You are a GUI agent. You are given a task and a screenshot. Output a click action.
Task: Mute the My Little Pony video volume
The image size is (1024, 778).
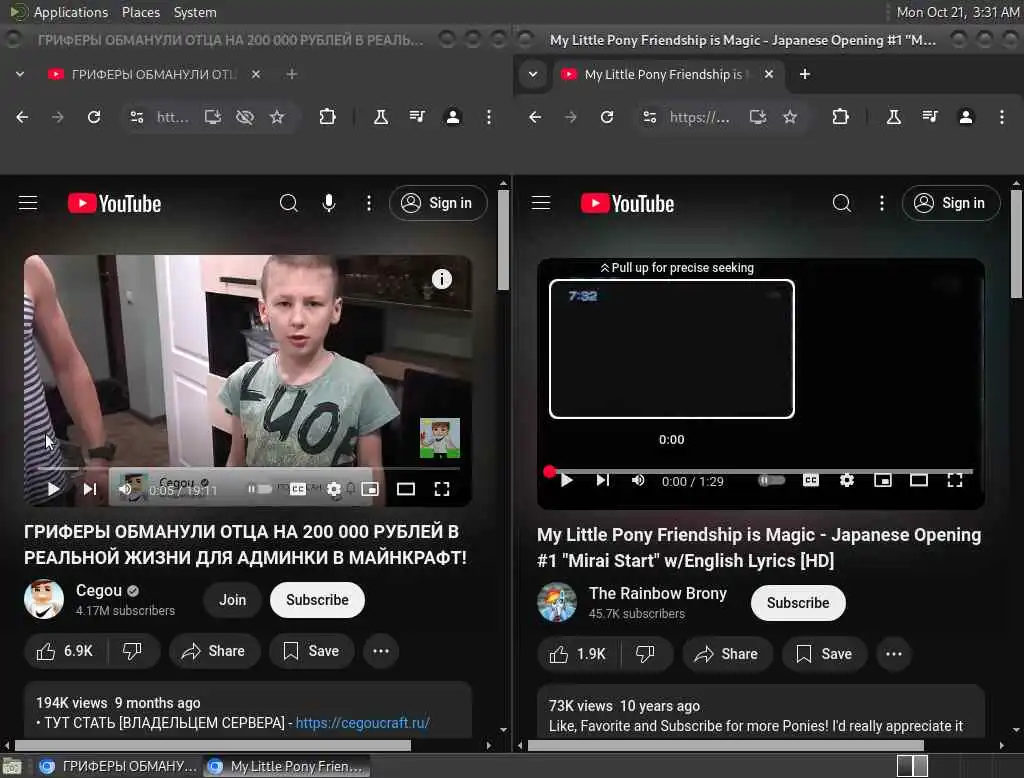(638, 481)
